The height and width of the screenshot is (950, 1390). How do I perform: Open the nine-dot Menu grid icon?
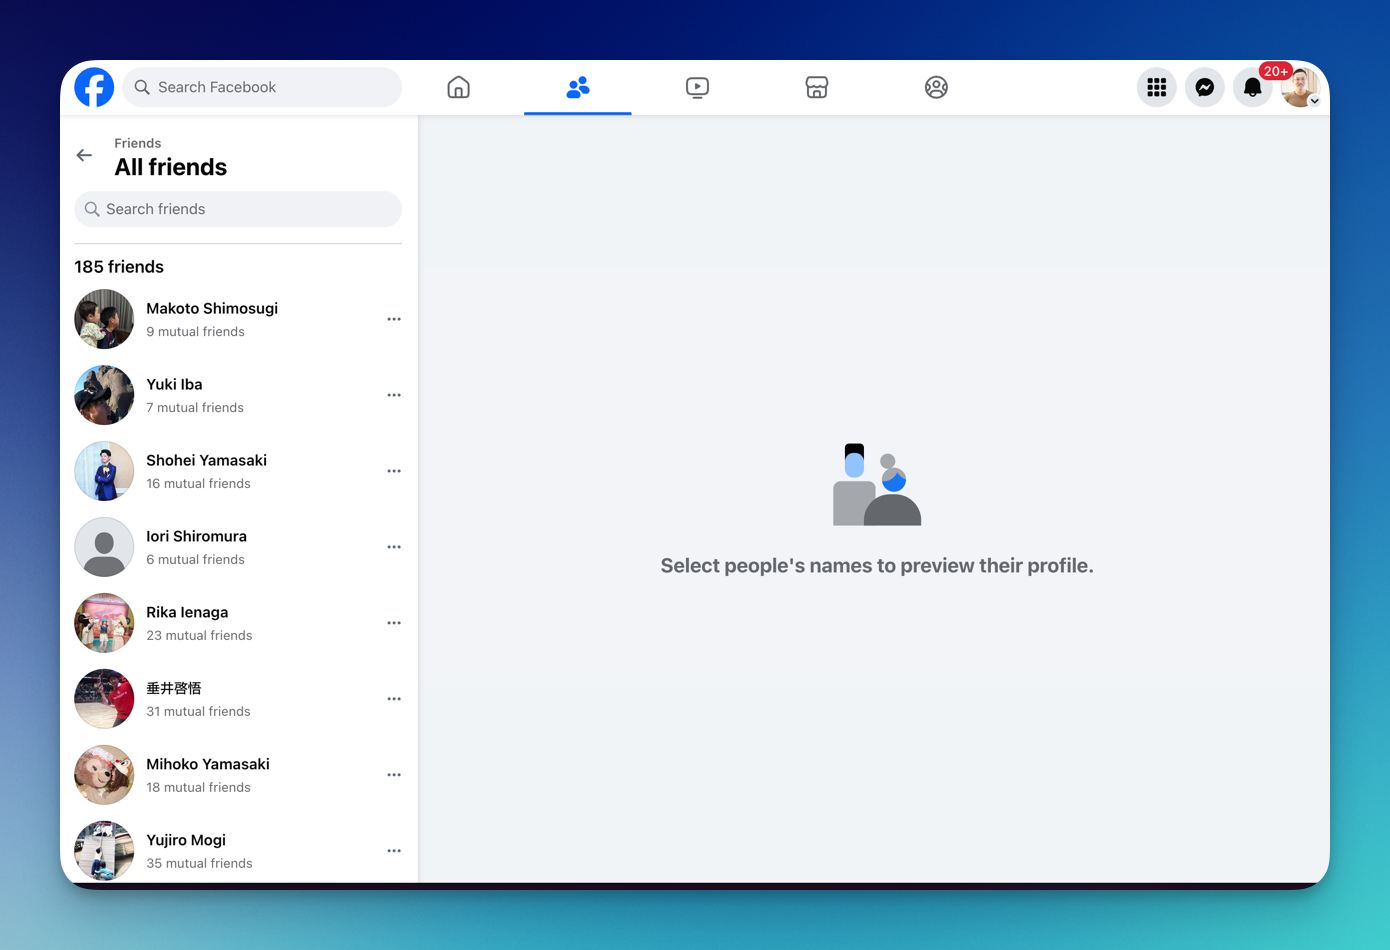coord(1156,87)
